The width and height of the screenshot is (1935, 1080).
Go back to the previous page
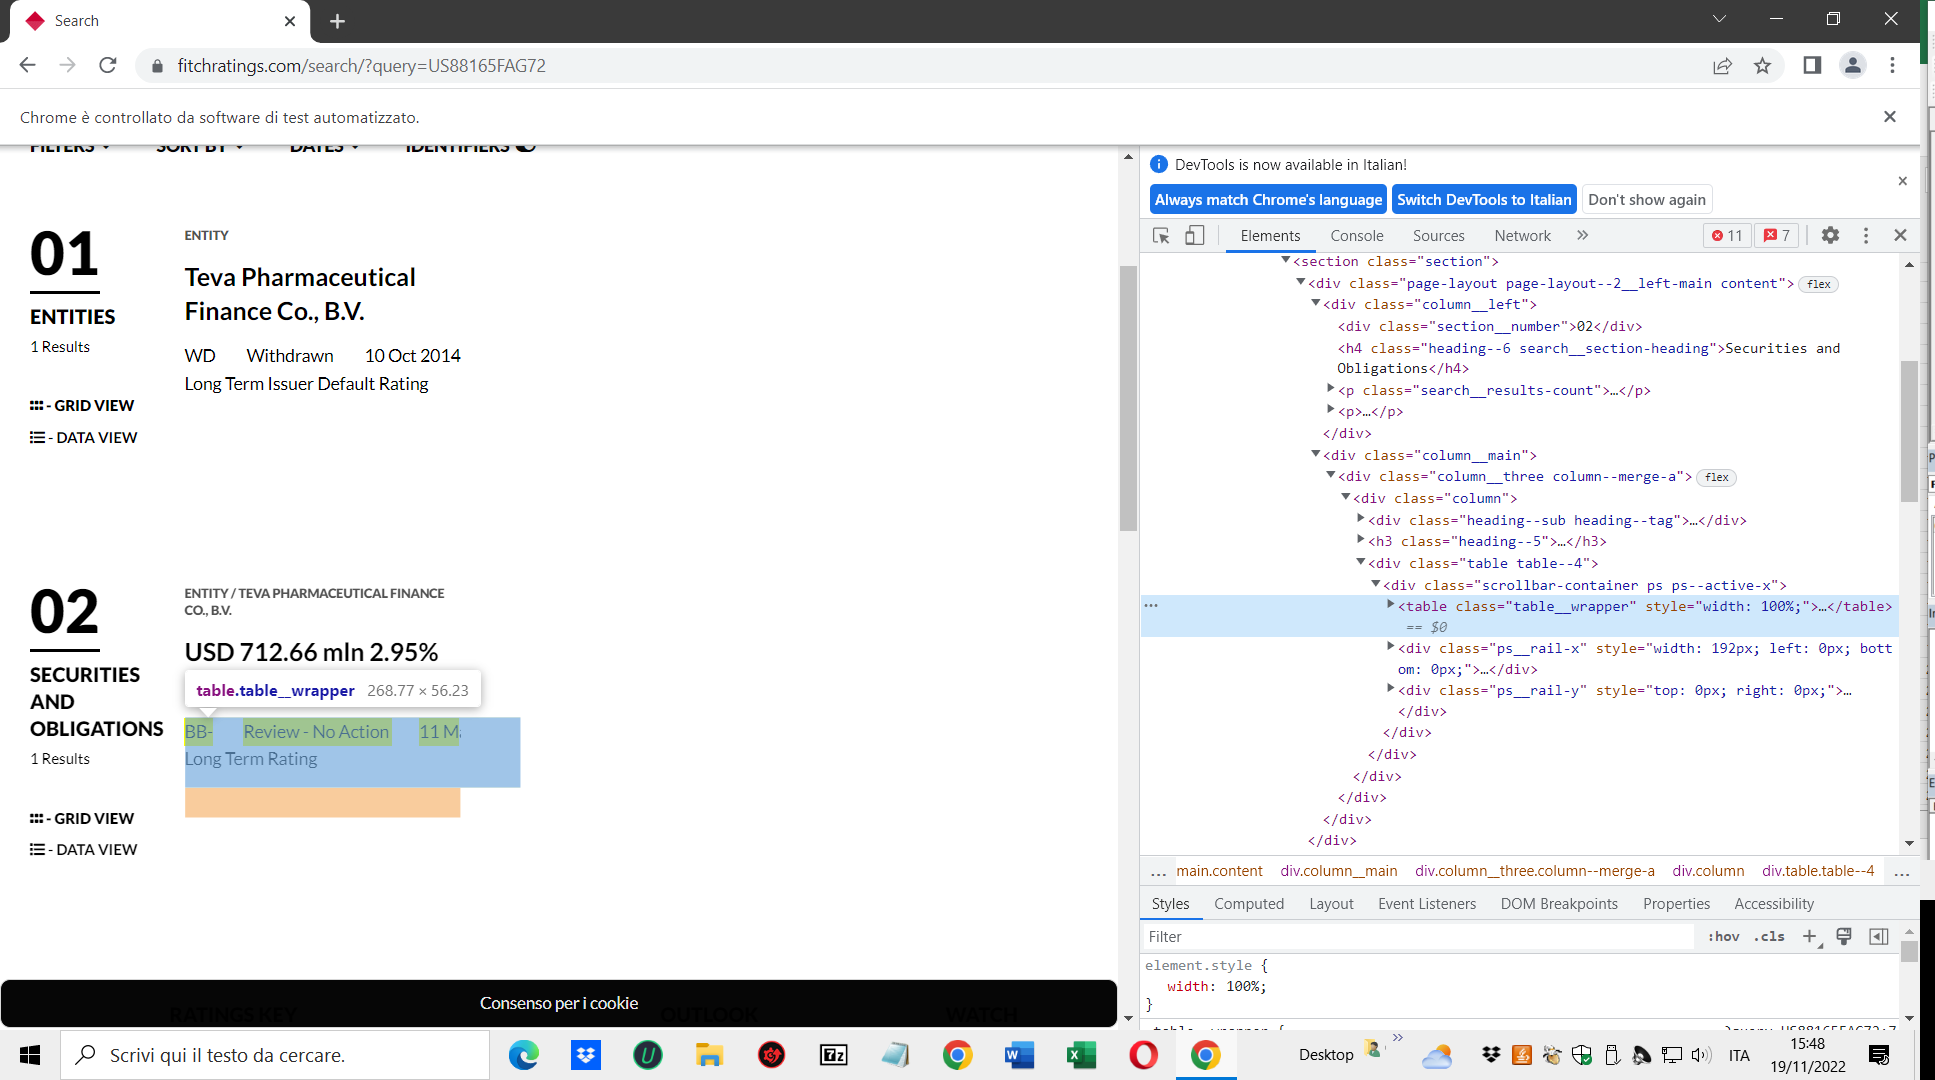28,65
